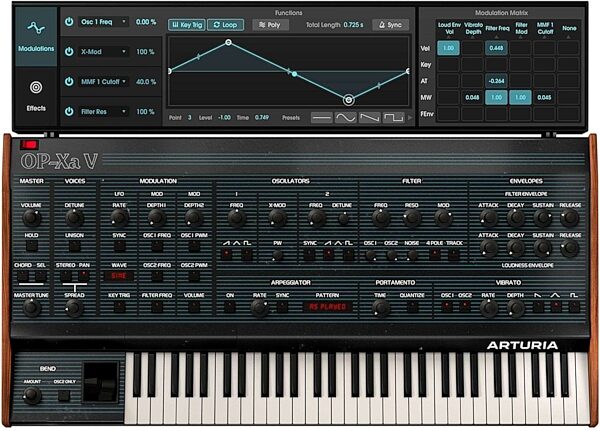Open Filter Res destination dropdown
The image size is (600, 431).
103,111
